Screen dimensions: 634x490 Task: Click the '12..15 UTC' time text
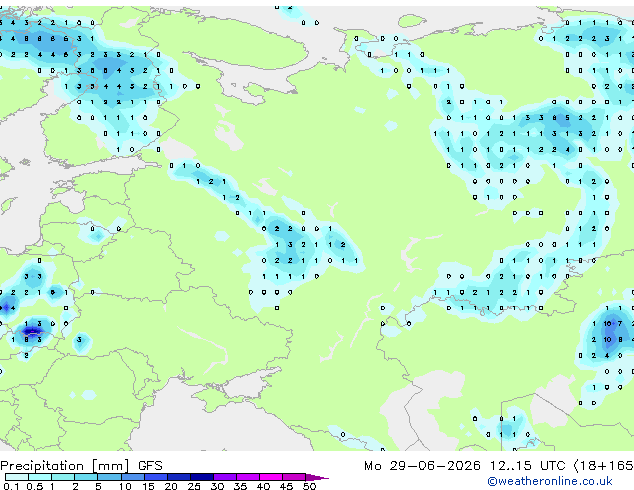[527, 466]
